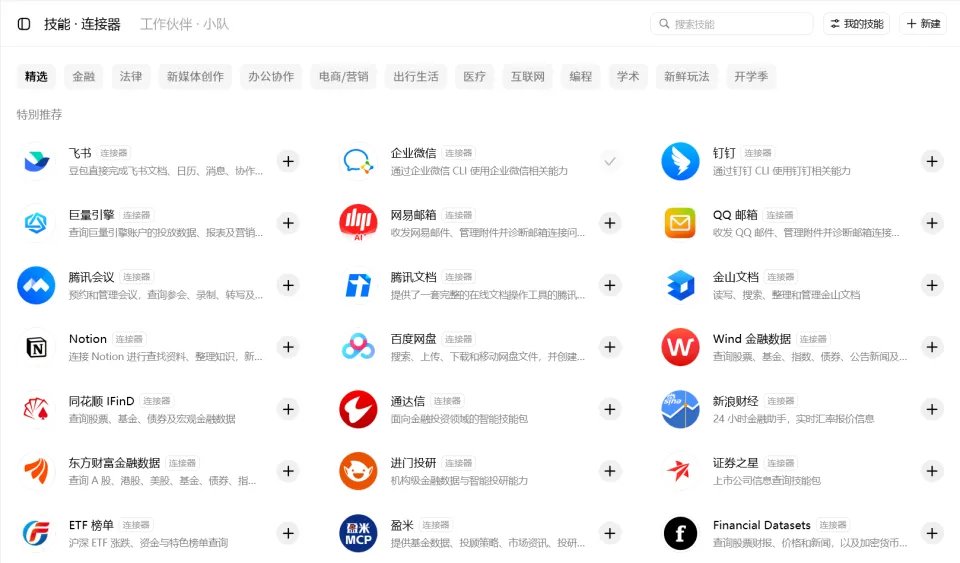Add the 百度网盘 connector with plus button
This screenshot has height=563, width=960.
tap(610, 347)
